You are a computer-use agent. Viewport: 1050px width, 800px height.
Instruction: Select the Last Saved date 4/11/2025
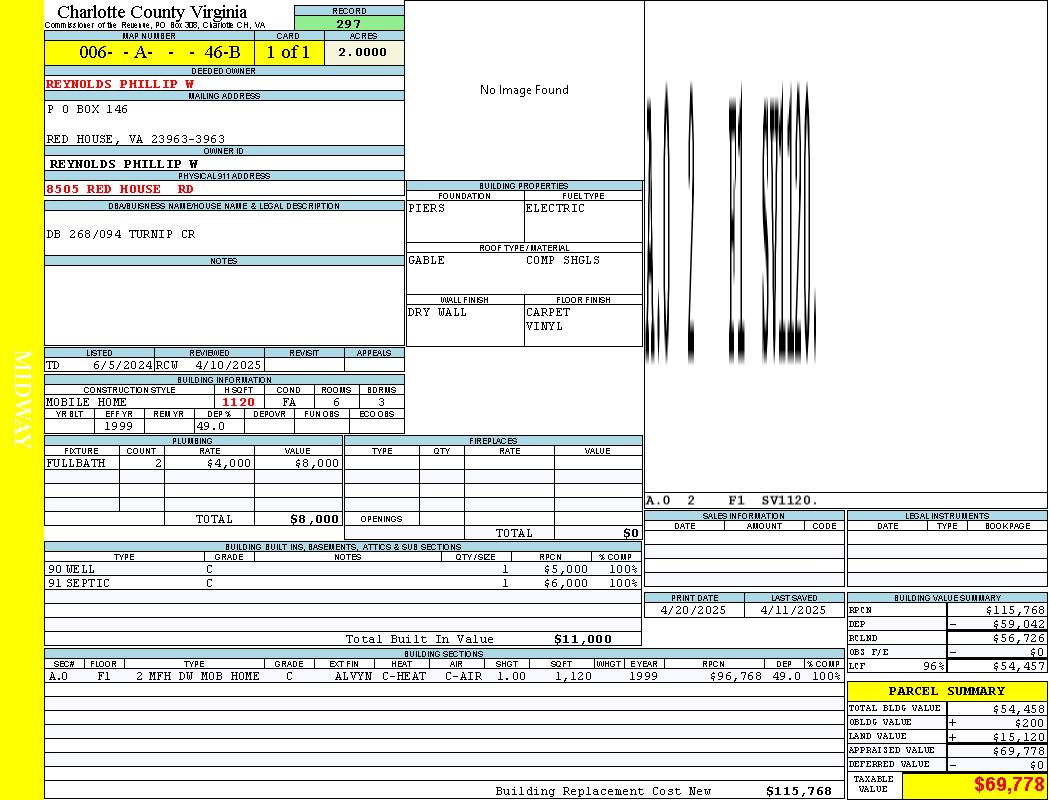click(793, 610)
